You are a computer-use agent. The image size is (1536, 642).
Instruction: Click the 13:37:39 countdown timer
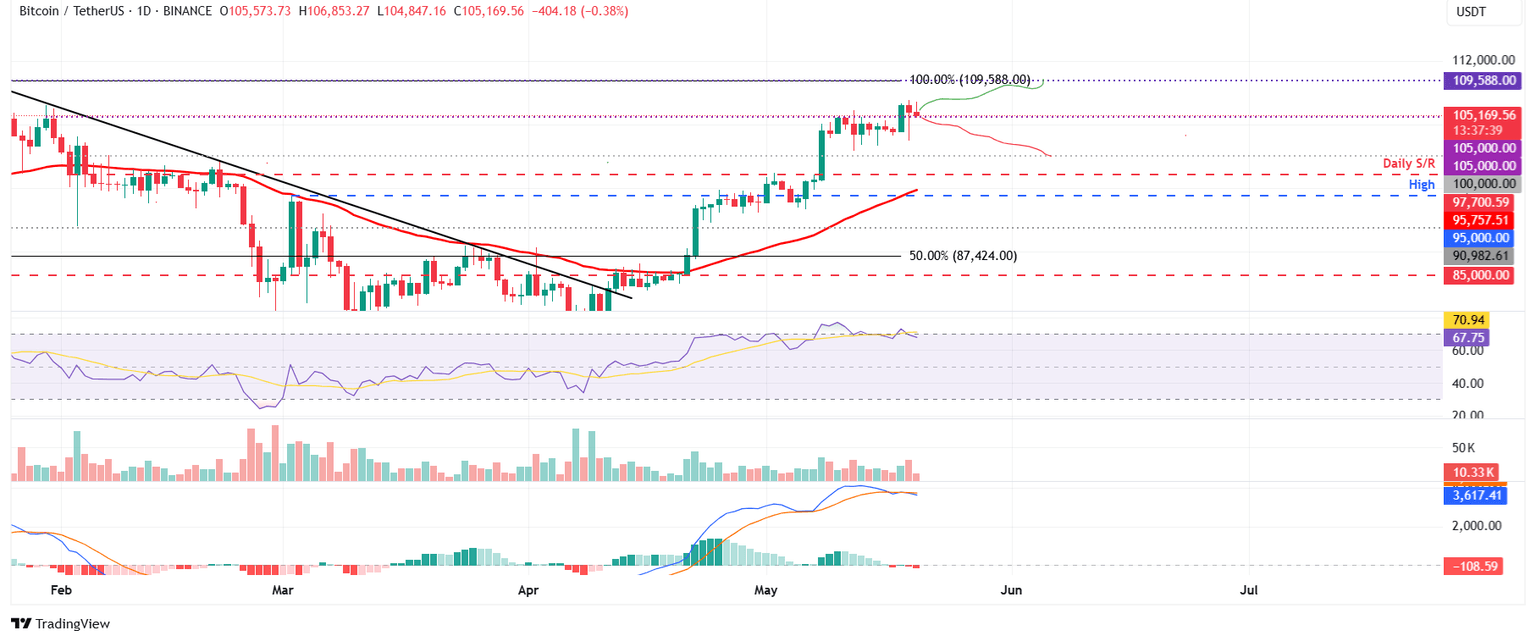point(1480,130)
